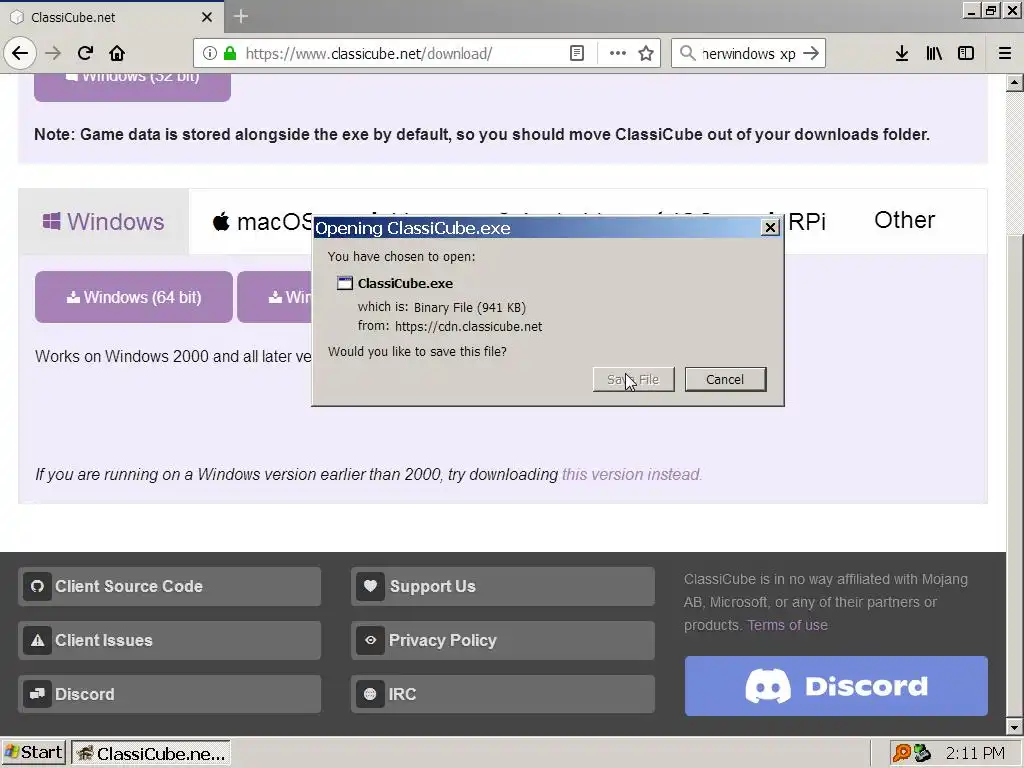Click page scrollbar up arrow

click(1014, 83)
